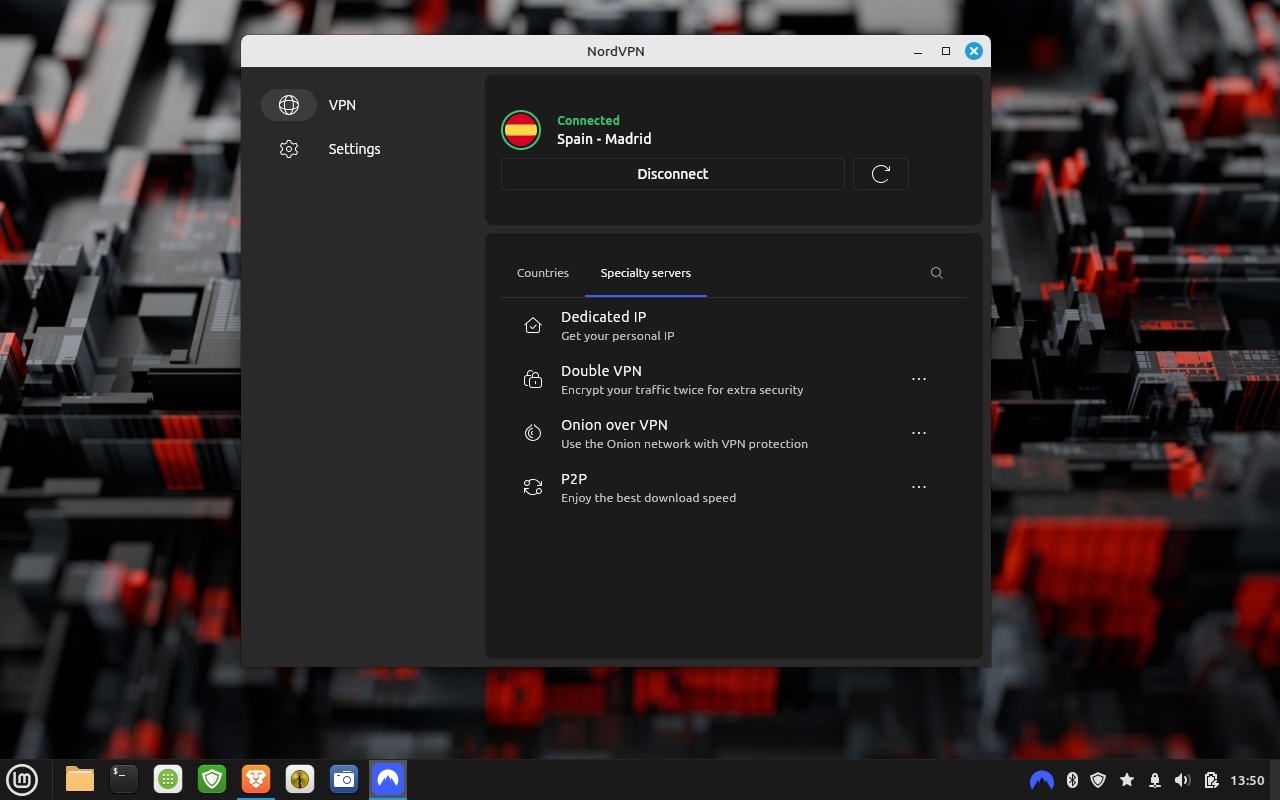Click the Spain - Madrid server label

[x=604, y=139]
